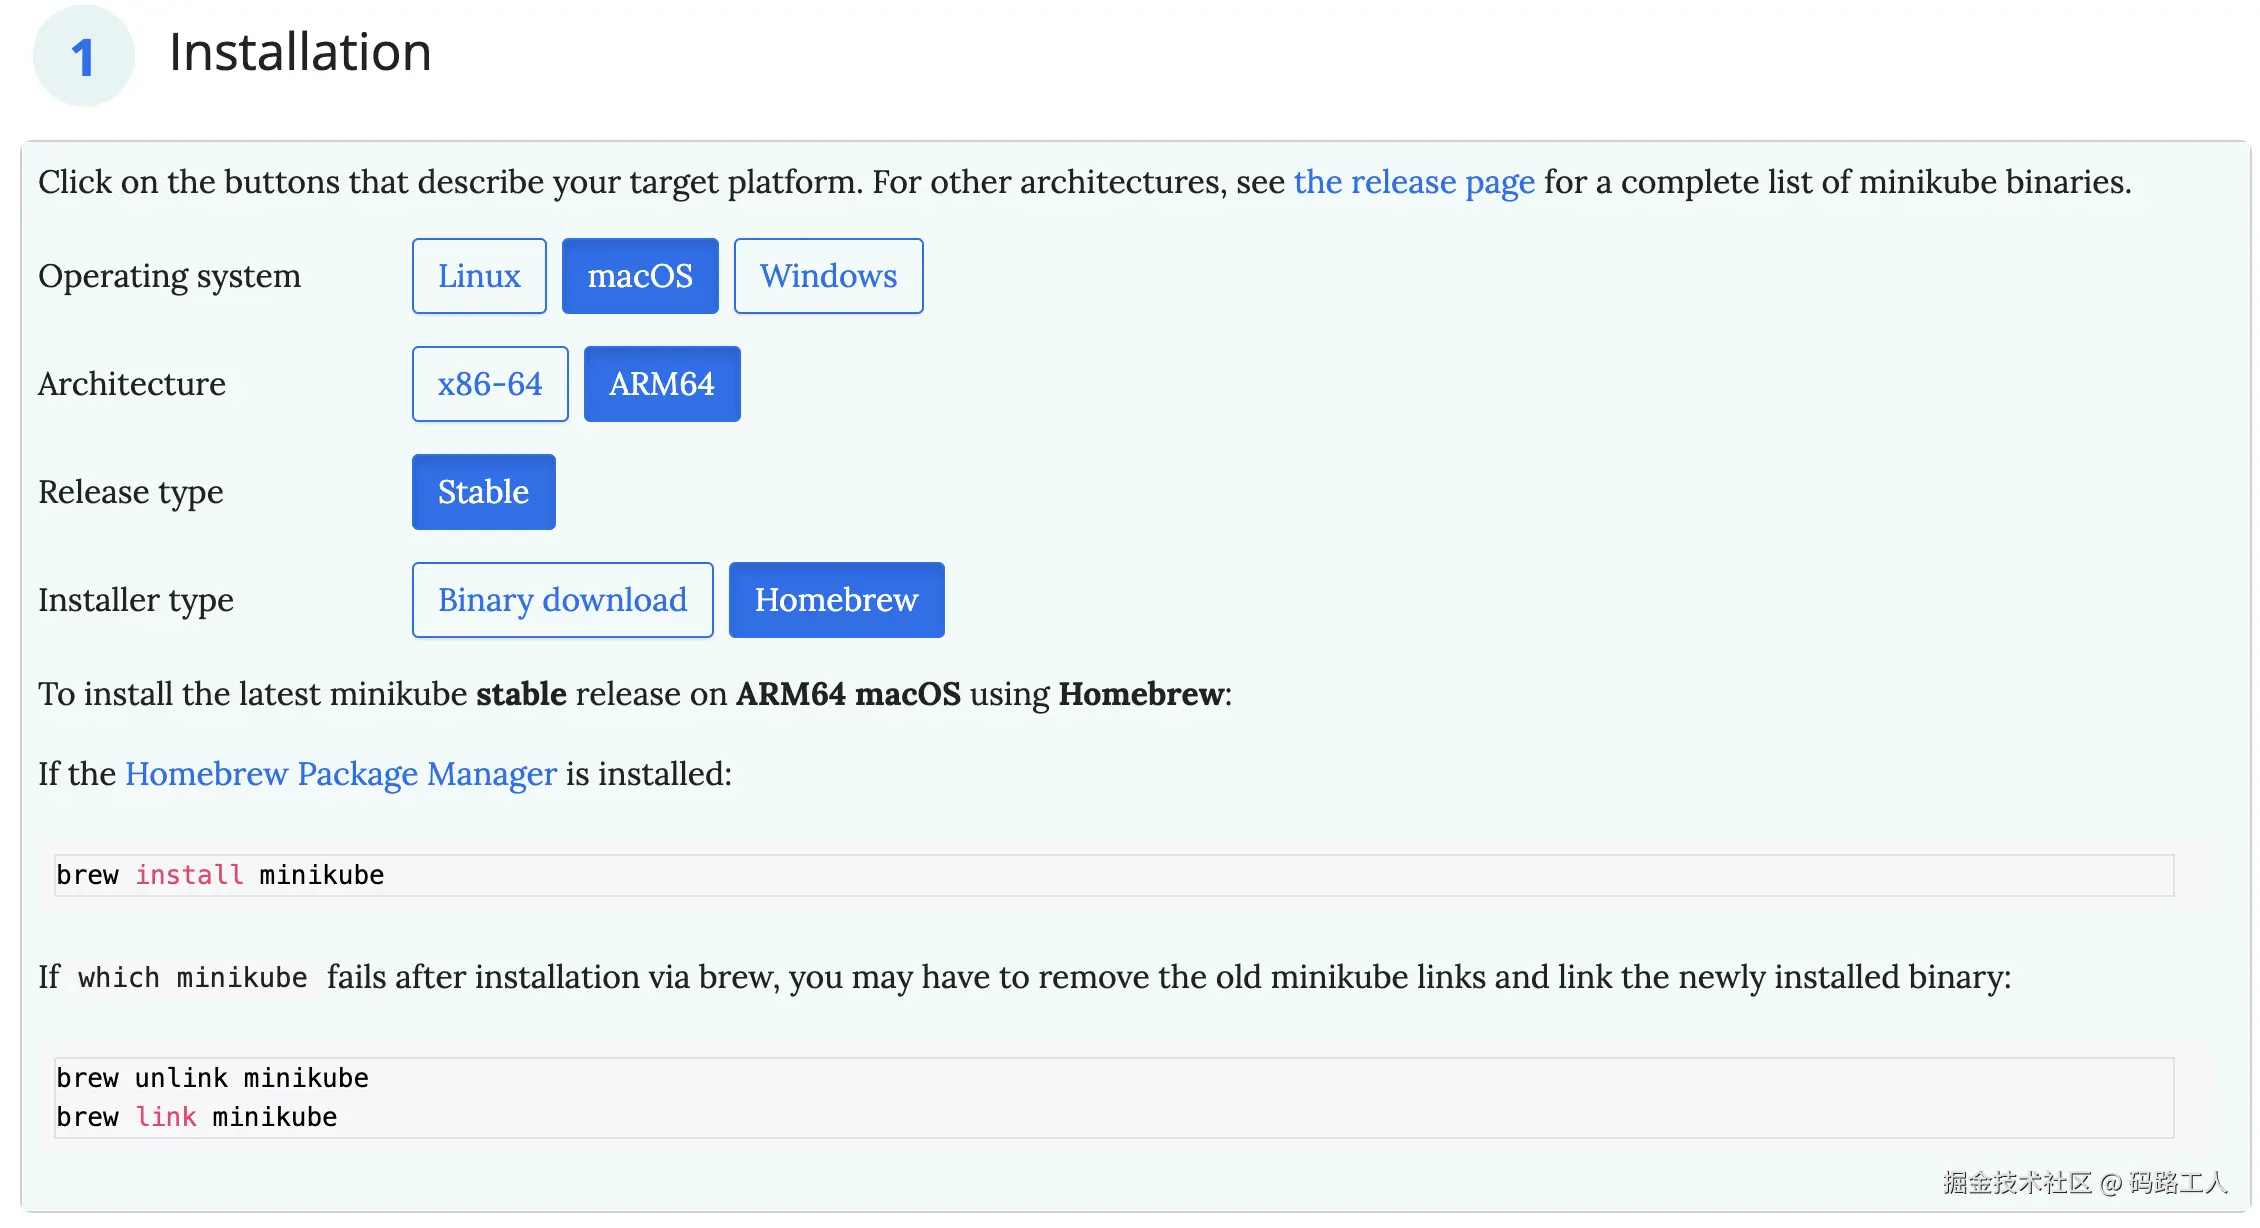
Task: Click the inline 'which minikube' code text
Action: point(192,978)
